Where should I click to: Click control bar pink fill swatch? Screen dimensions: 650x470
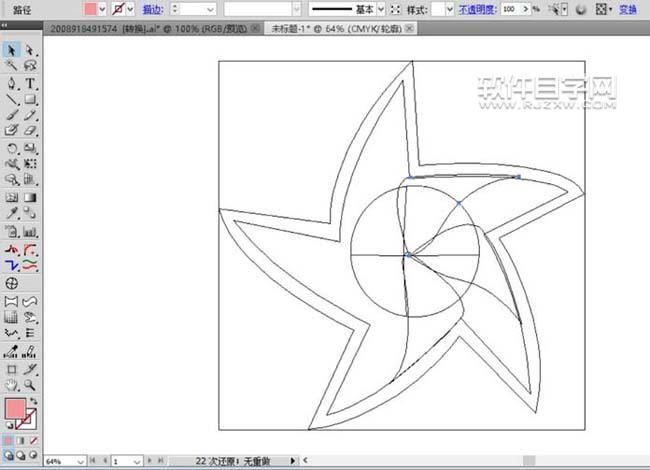click(x=90, y=9)
